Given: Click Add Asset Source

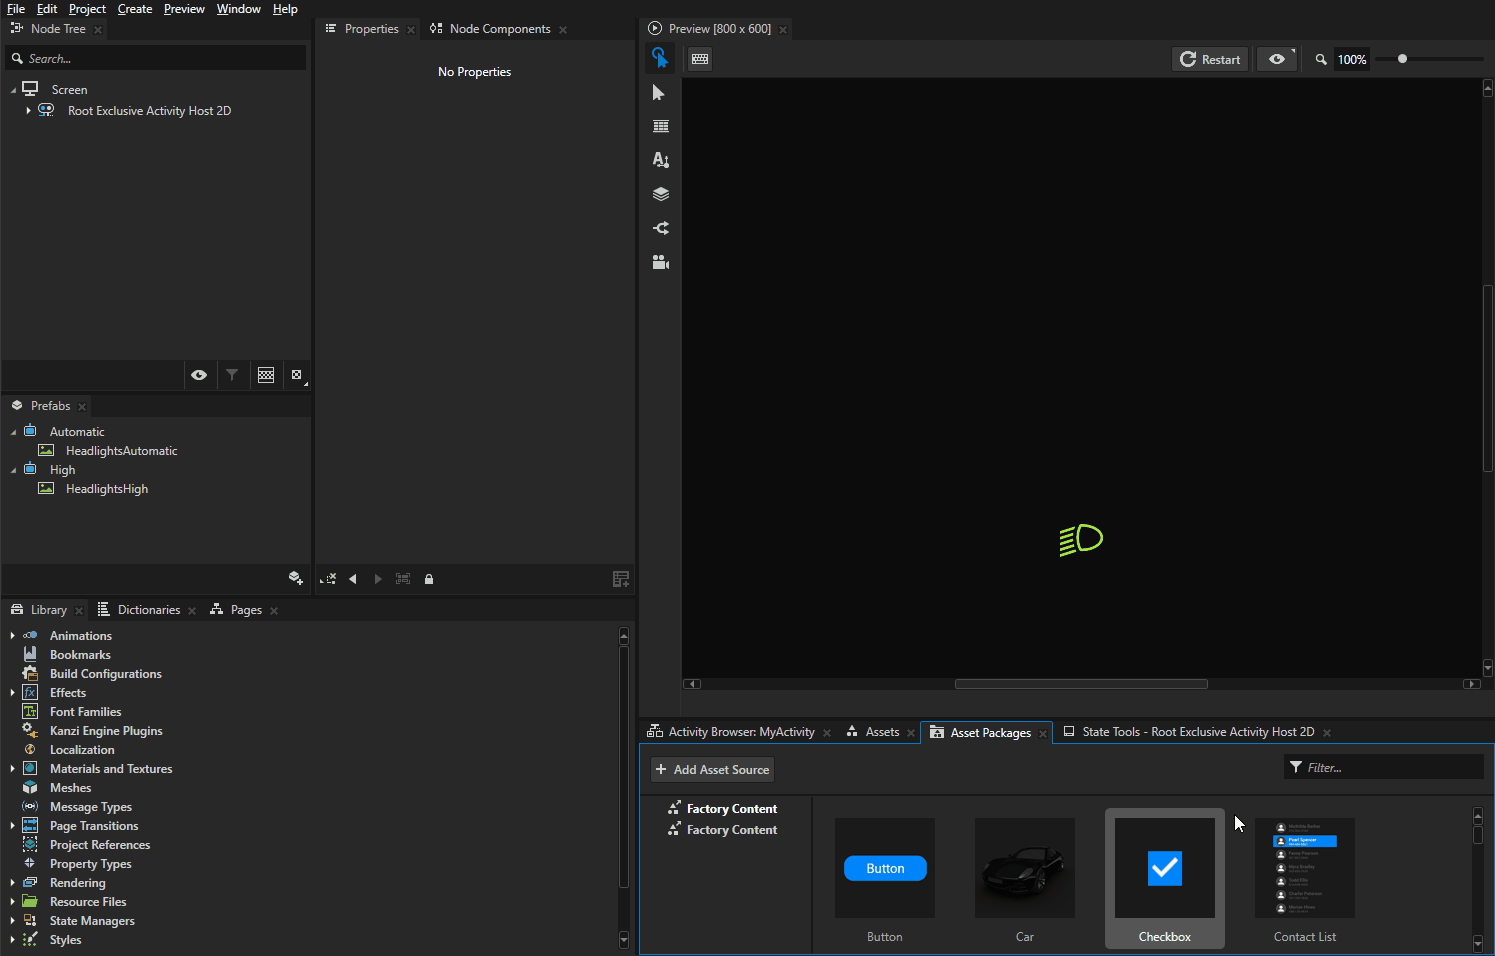Looking at the screenshot, I should [712, 769].
